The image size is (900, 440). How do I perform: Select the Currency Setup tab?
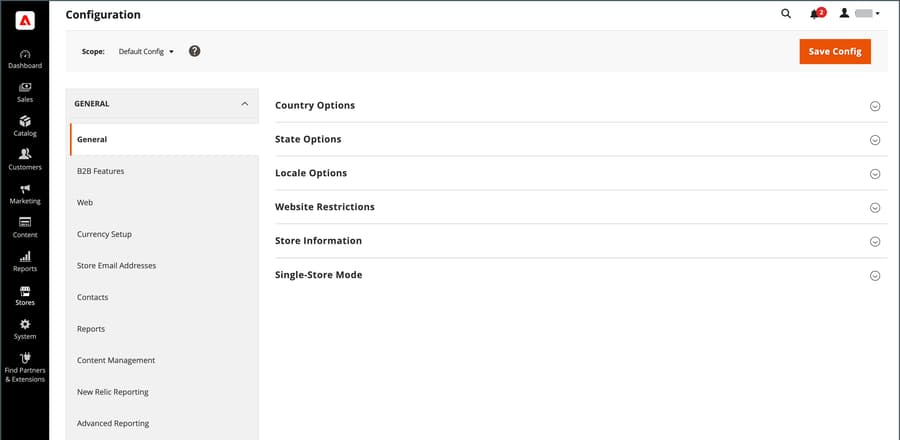[x=104, y=234]
